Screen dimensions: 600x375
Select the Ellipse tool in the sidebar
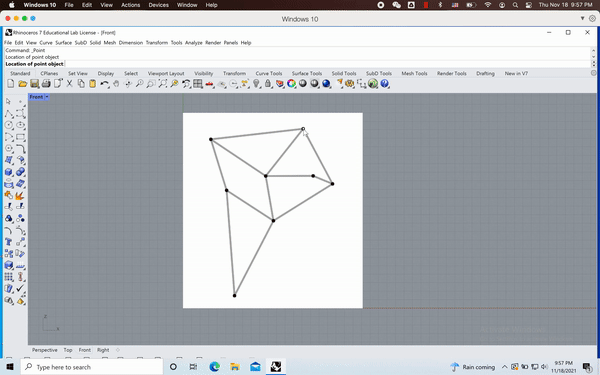click(x=20, y=125)
